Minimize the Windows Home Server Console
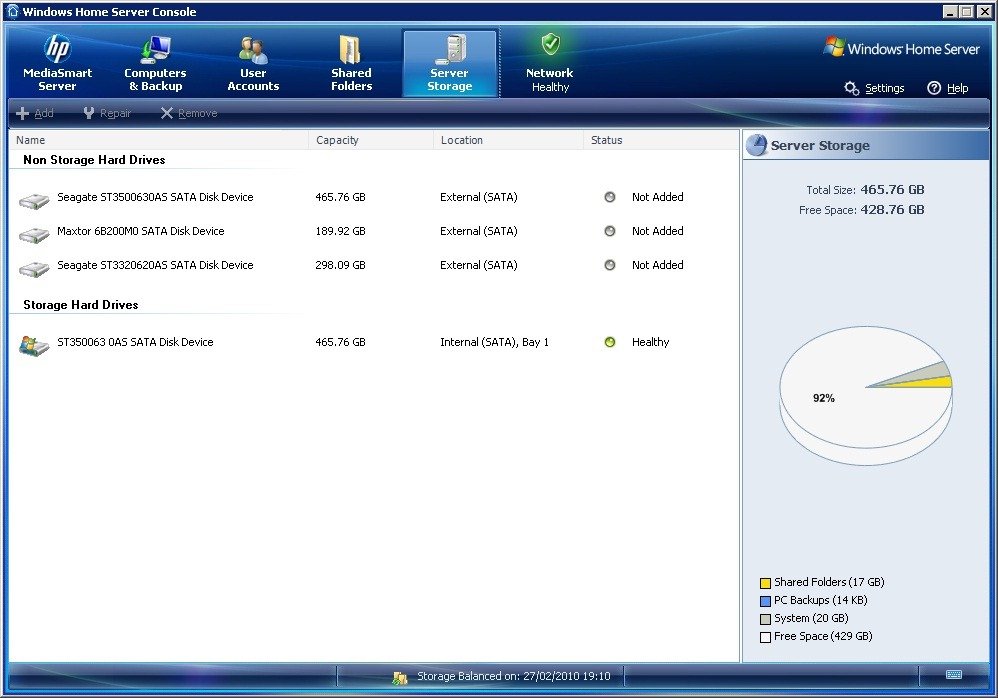This screenshot has height=698, width=998. click(950, 11)
